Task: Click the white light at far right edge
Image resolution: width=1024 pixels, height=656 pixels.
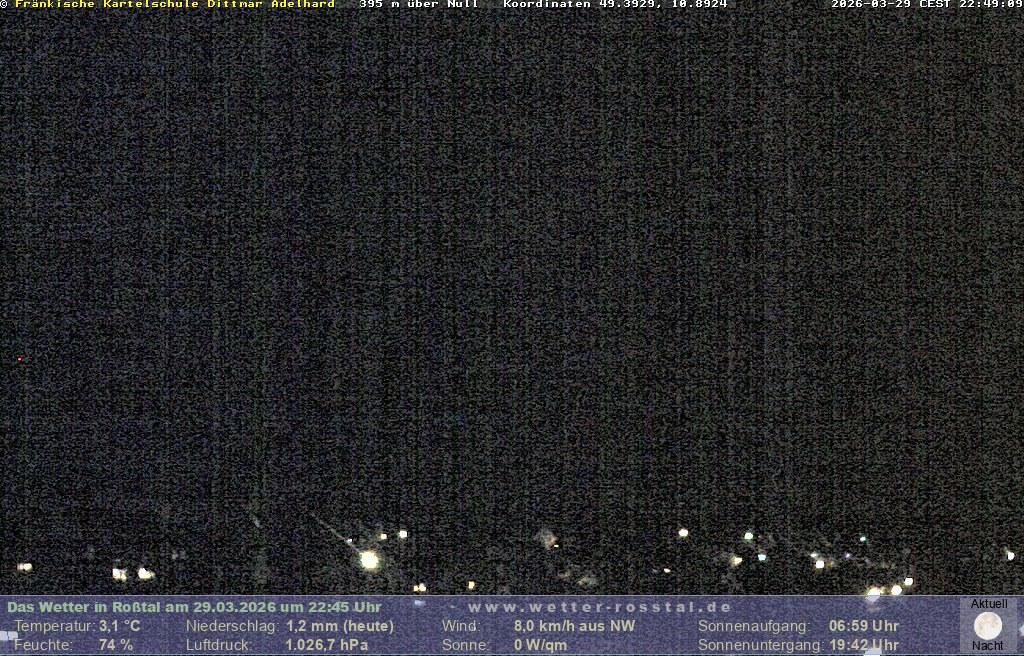Action: [x=1010, y=554]
